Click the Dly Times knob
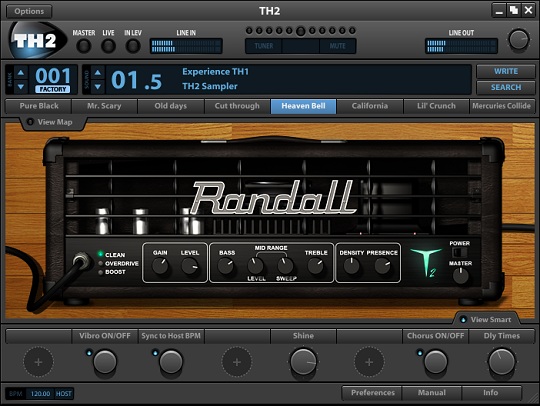Screen dimensions: 540x406 pyautogui.click(x=502, y=362)
